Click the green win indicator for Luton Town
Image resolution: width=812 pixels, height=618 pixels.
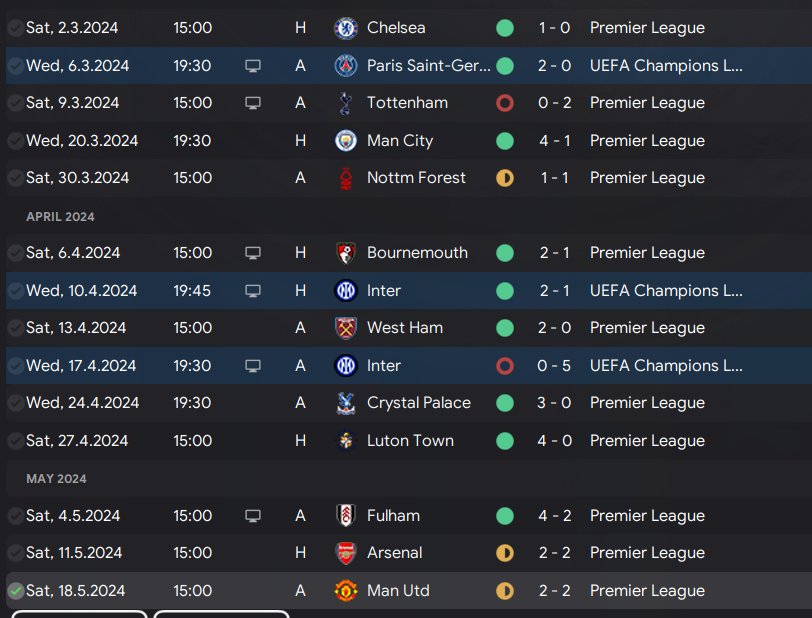click(x=505, y=441)
